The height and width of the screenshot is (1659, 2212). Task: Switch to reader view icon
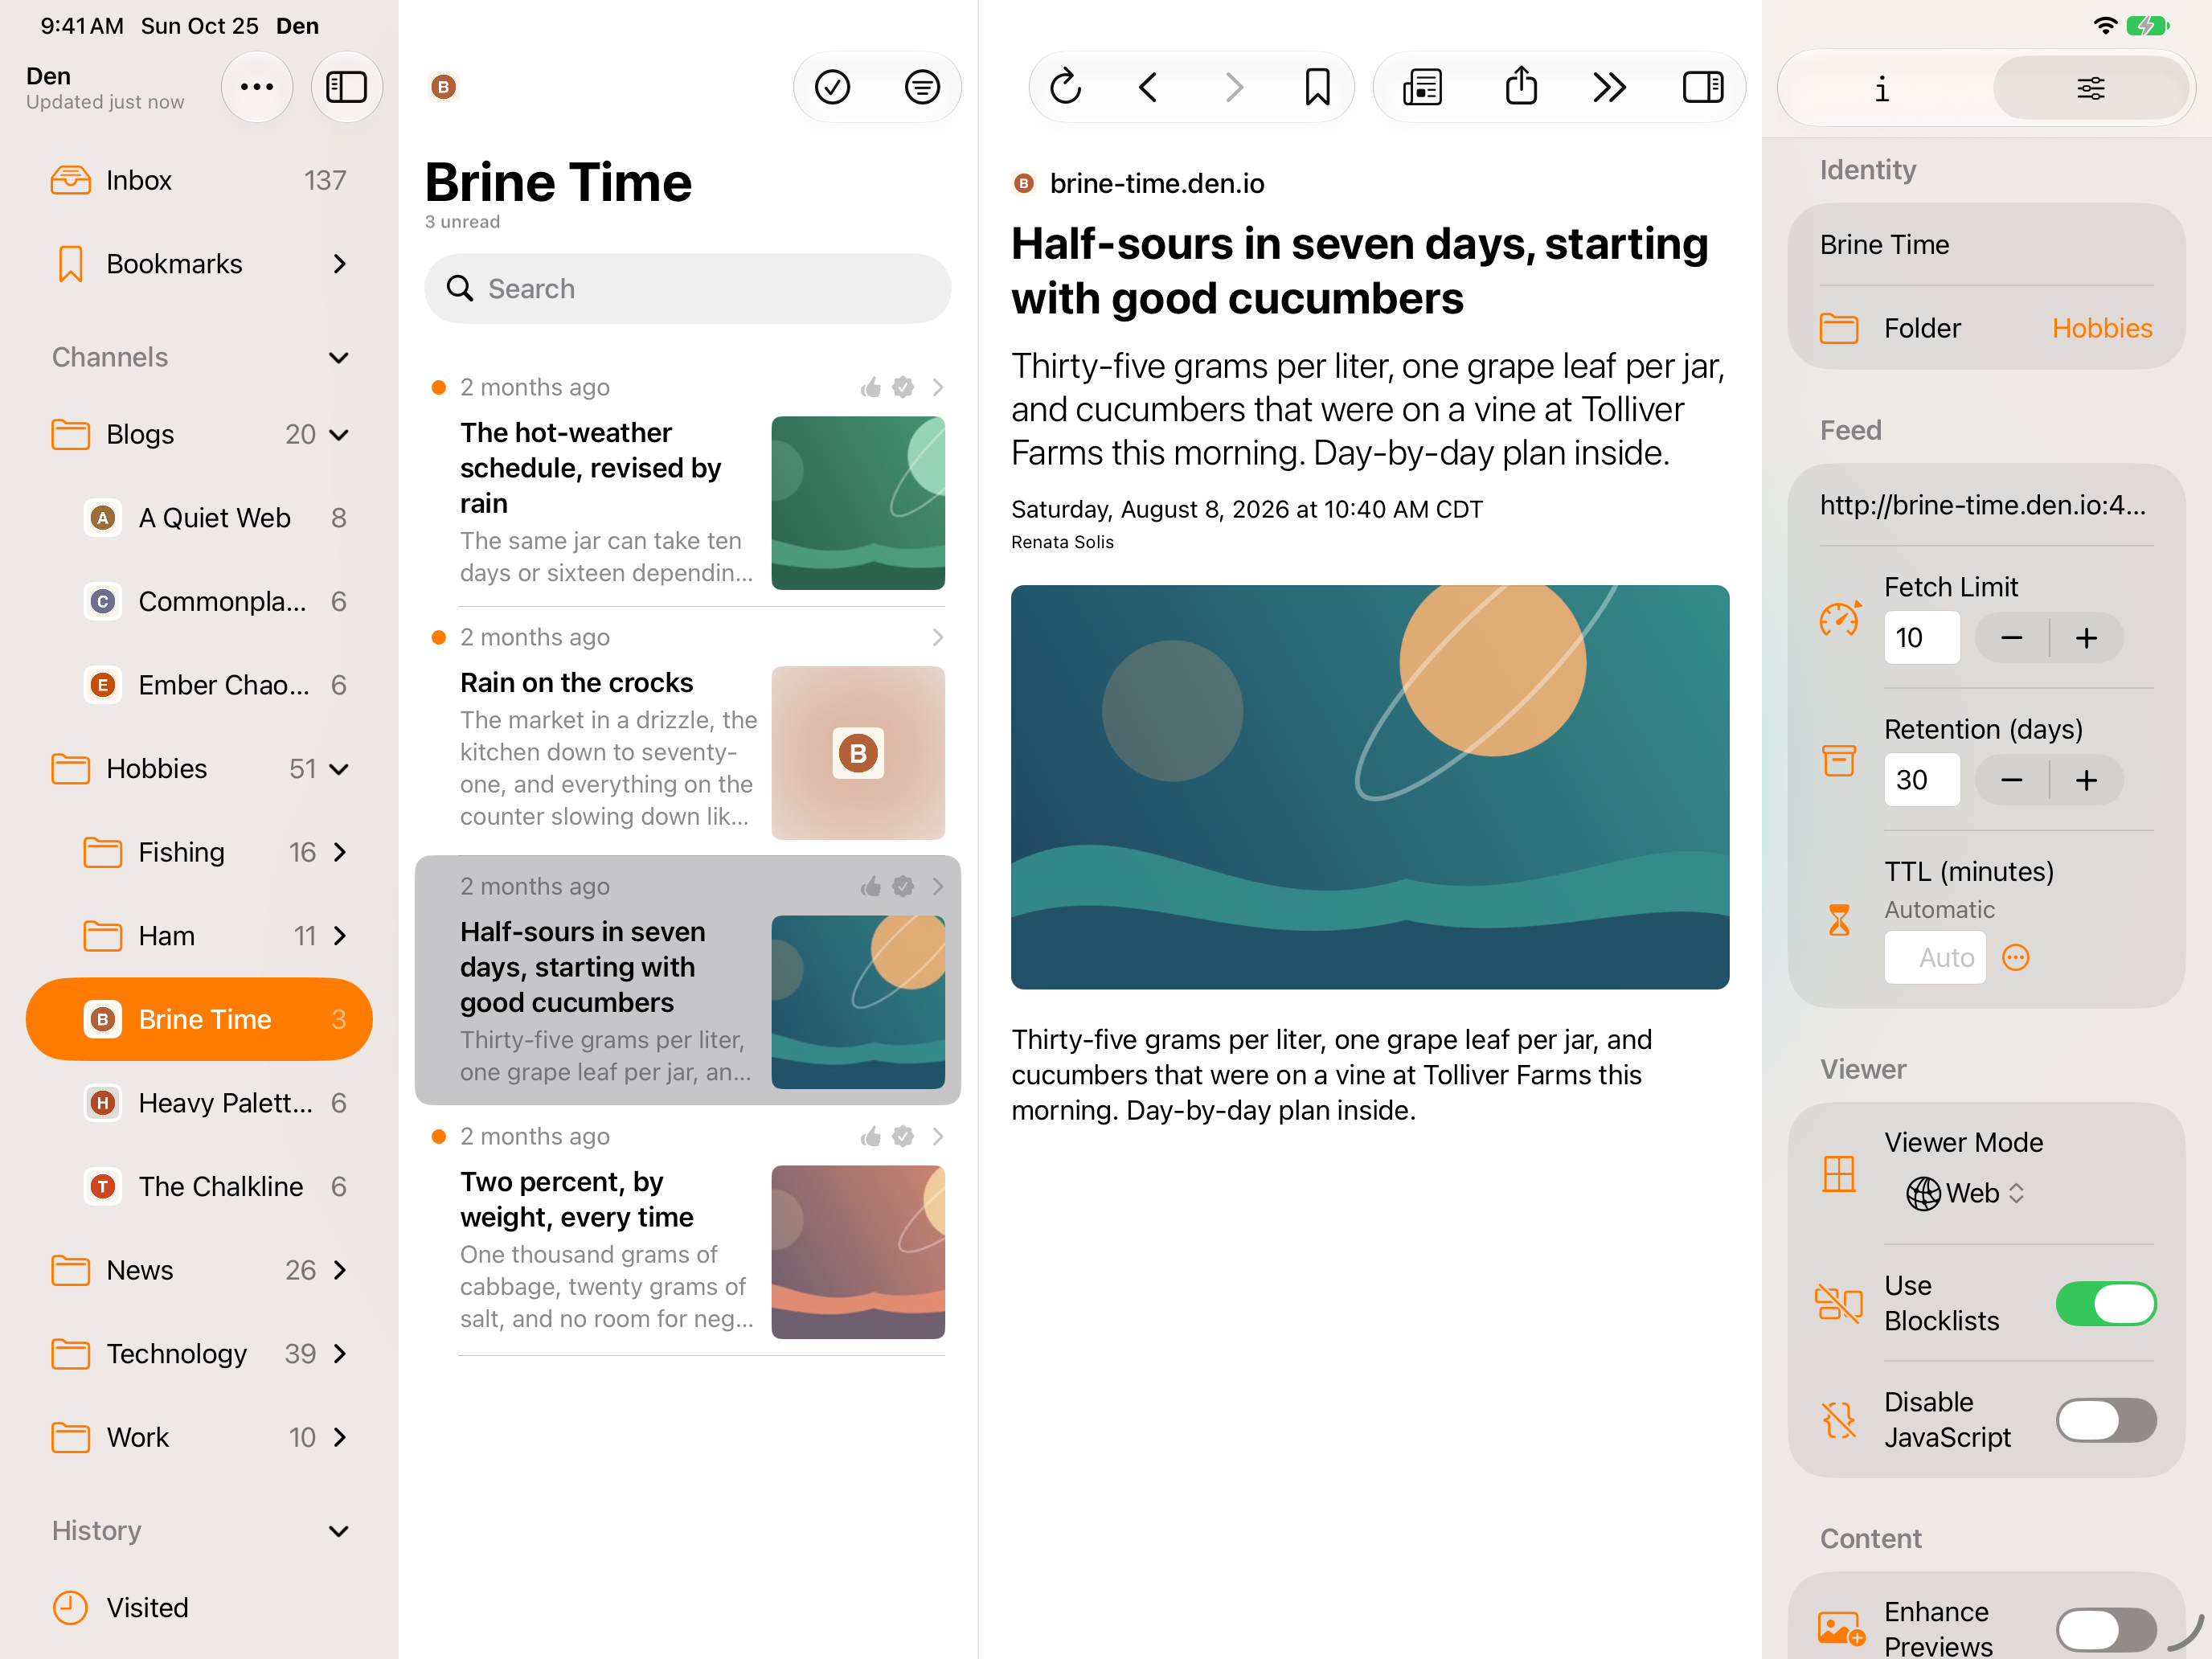tap(1422, 87)
